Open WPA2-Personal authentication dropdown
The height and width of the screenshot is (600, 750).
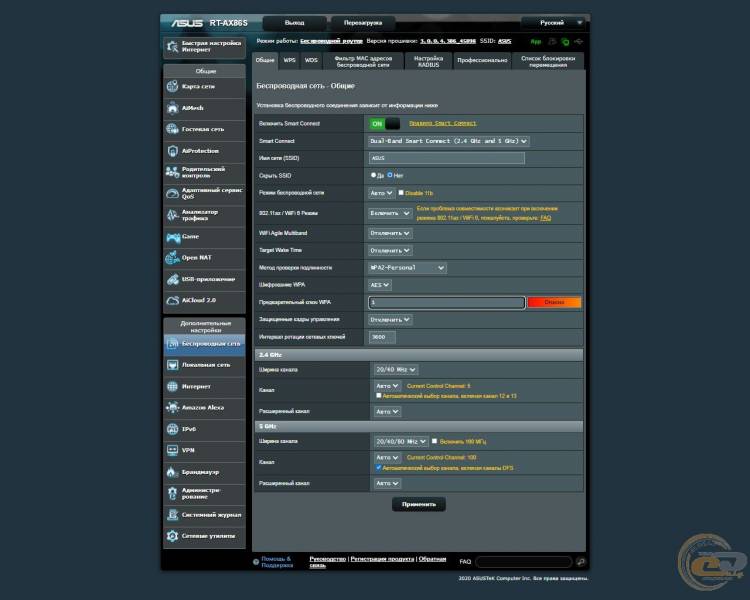click(408, 268)
